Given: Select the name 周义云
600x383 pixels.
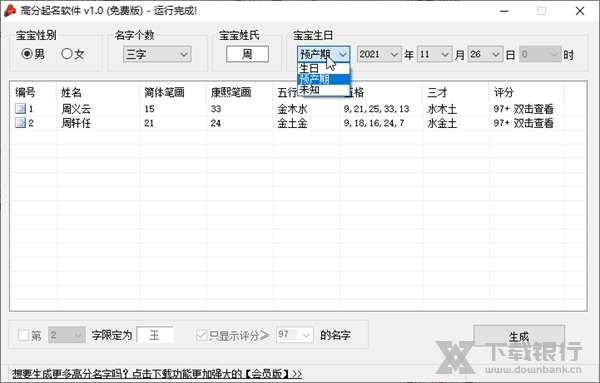Looking at the screenshot, I should pos(76,109).
